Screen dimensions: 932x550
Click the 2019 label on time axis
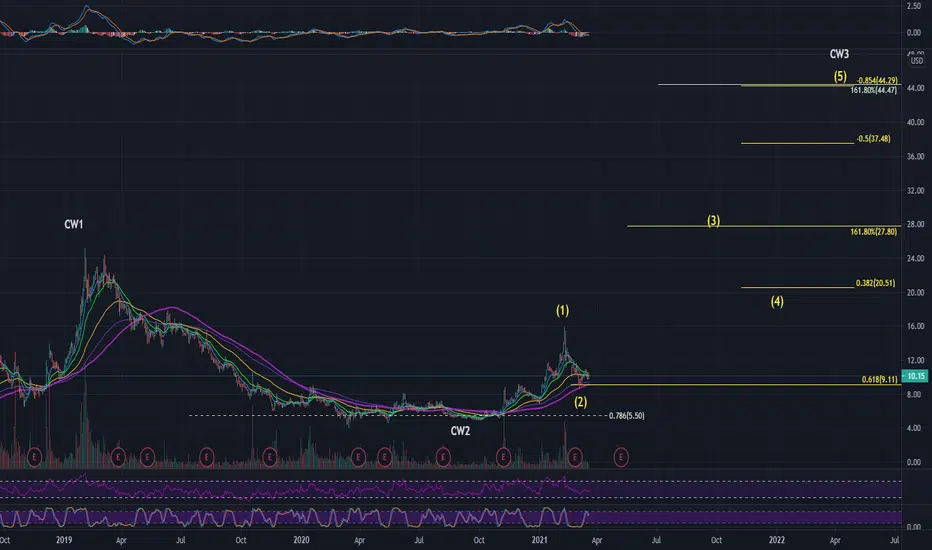(64, 540)
